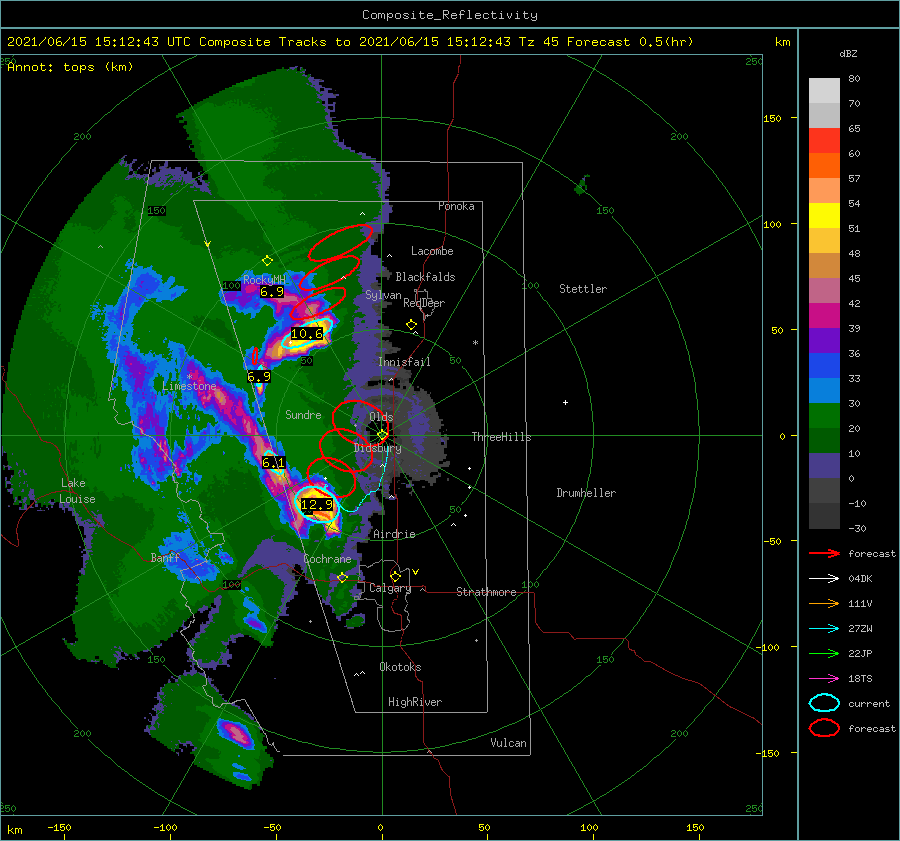The width and height of the screenshot is (900, 841).
Task: Click the yellow diamond marker inside Calgary
Action: coord(395,576)
